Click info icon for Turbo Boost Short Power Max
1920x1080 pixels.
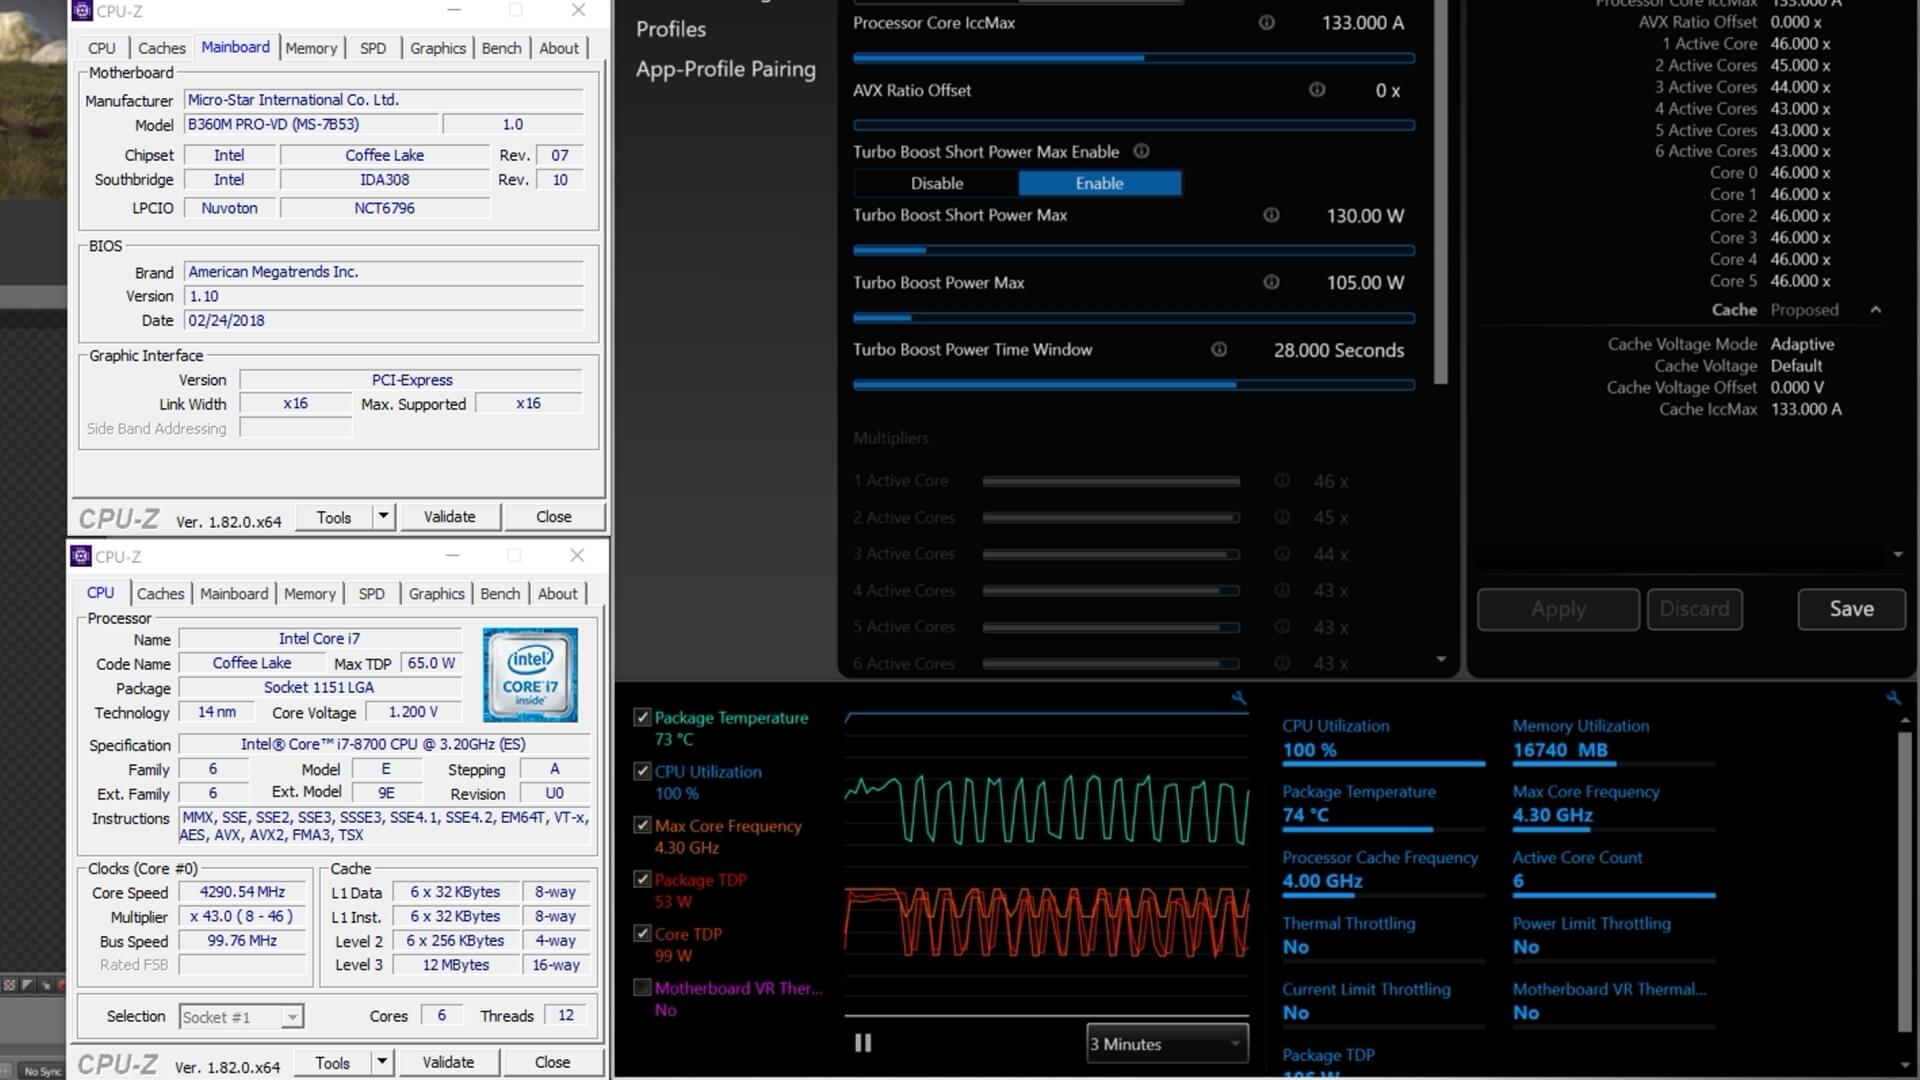[1271, 215]
